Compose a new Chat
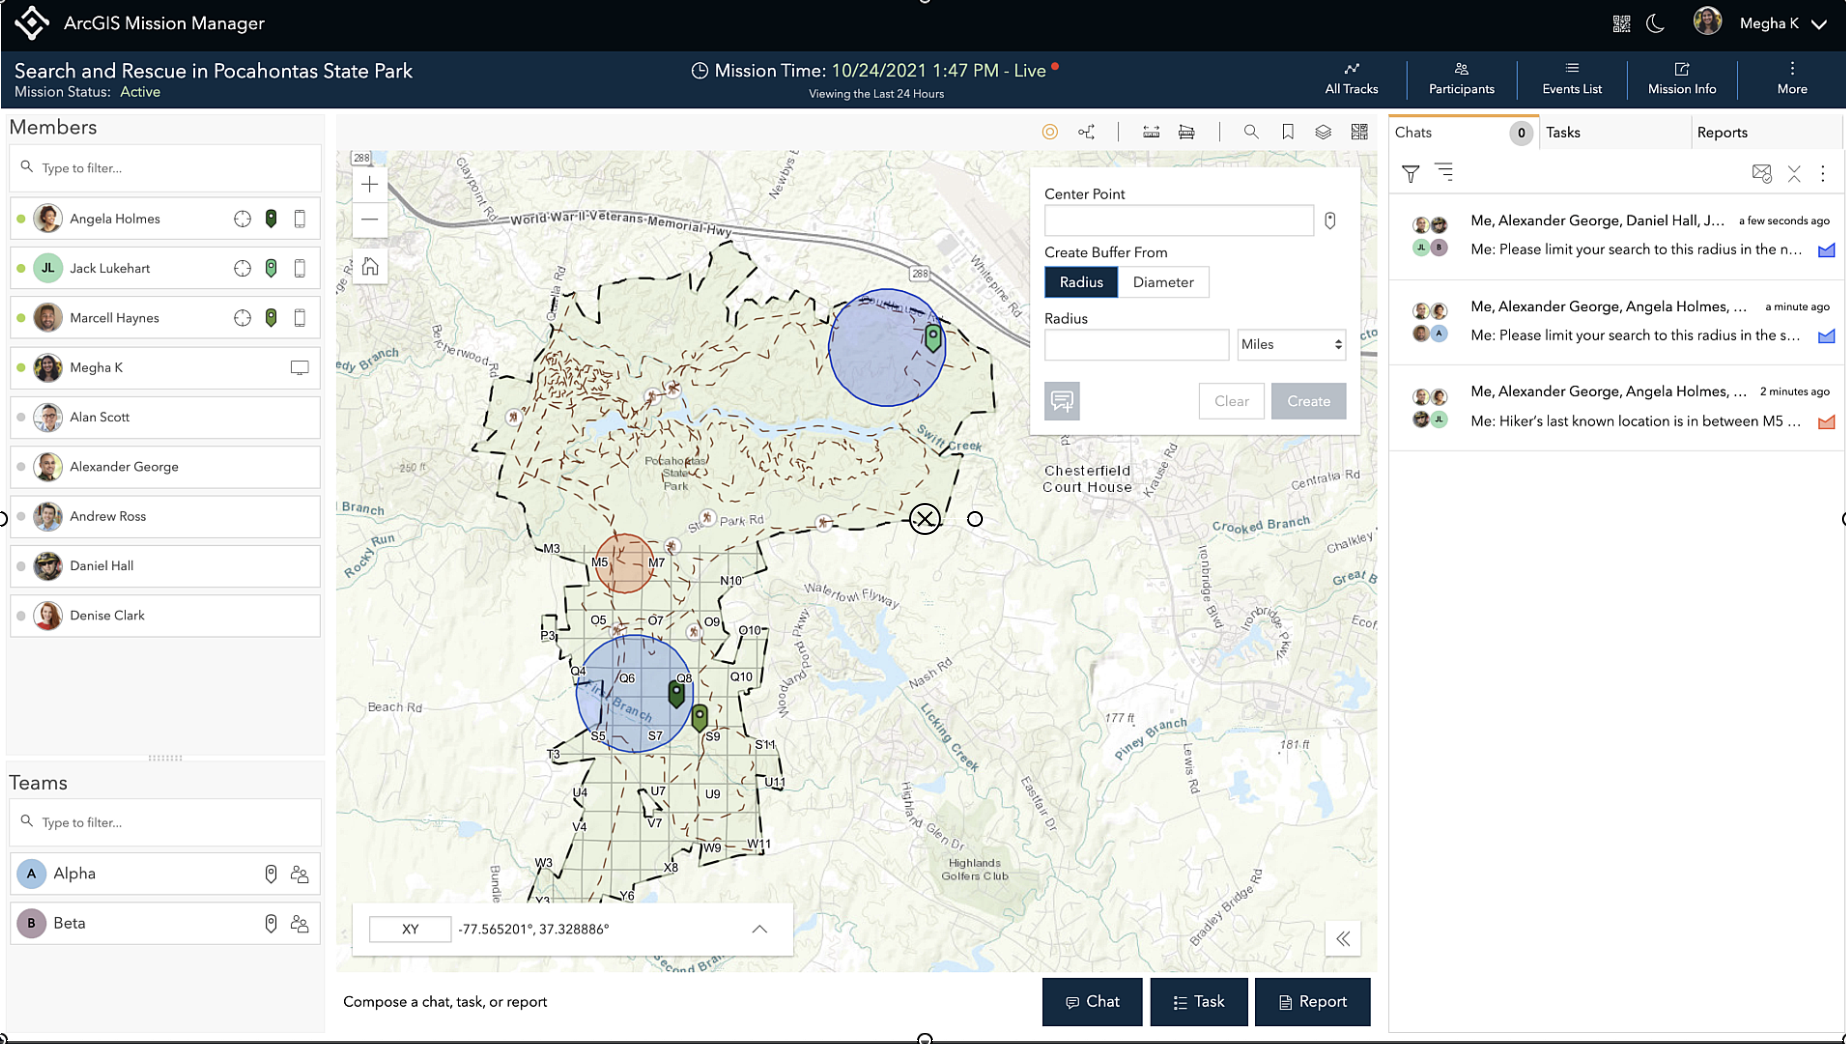Image resolution: width=1846 pixels, height=1044 pixels. click(1092, 1002)
